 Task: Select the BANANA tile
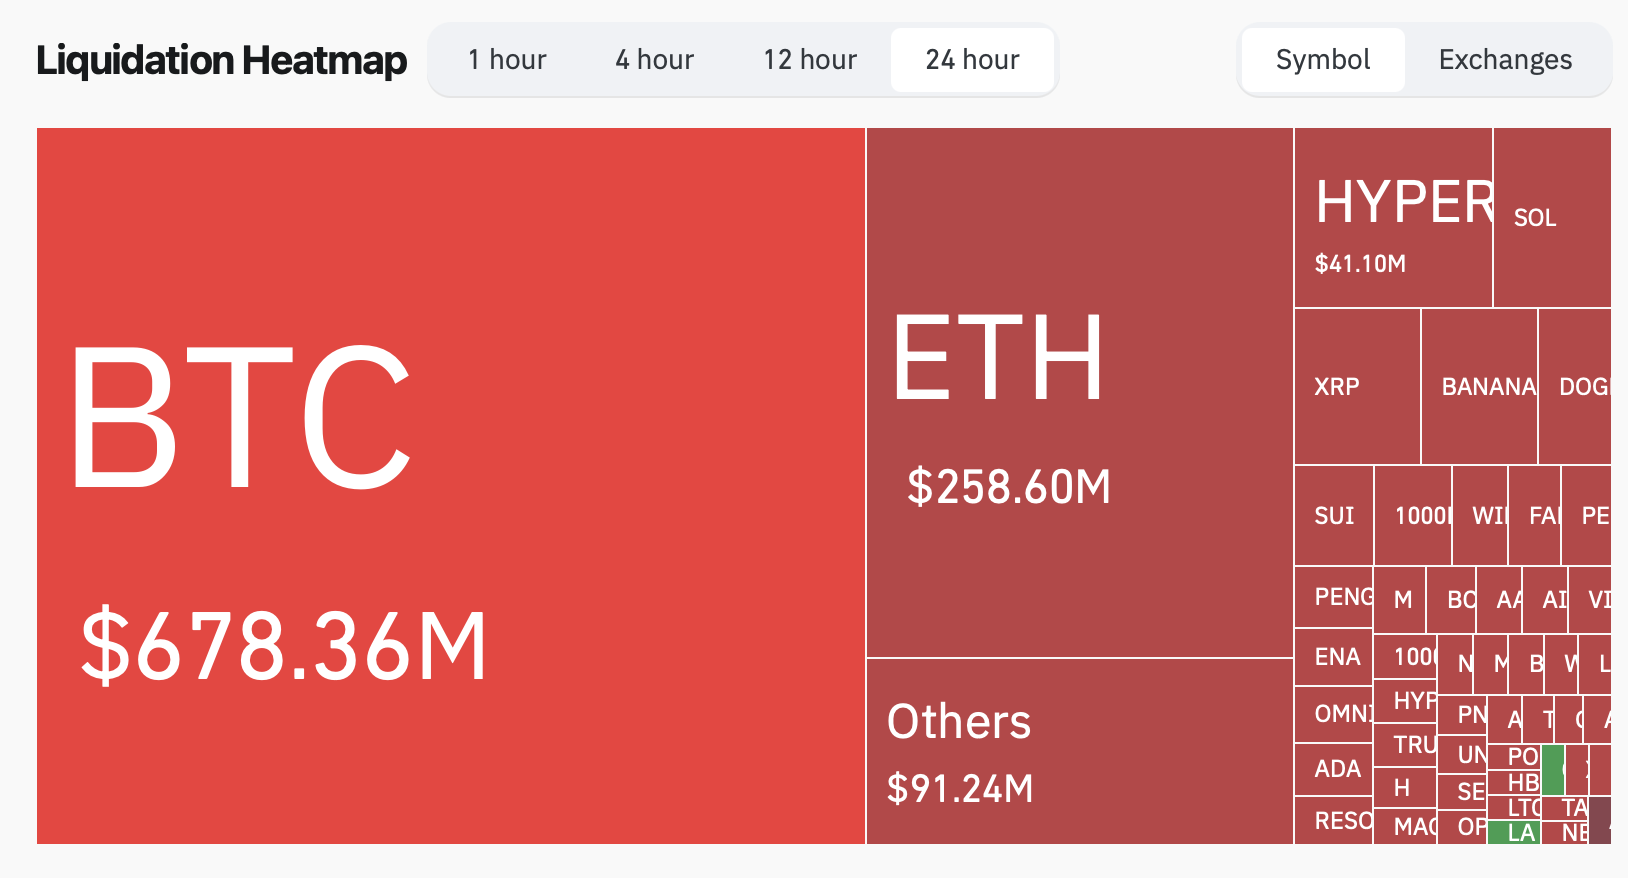tap(1479, 386)
